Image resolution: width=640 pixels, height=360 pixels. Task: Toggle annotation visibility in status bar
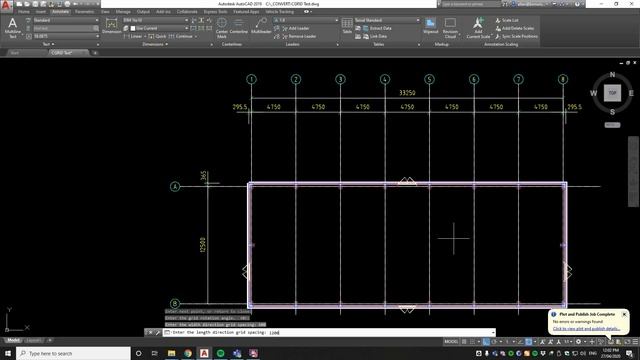click(x=542, y=342)
